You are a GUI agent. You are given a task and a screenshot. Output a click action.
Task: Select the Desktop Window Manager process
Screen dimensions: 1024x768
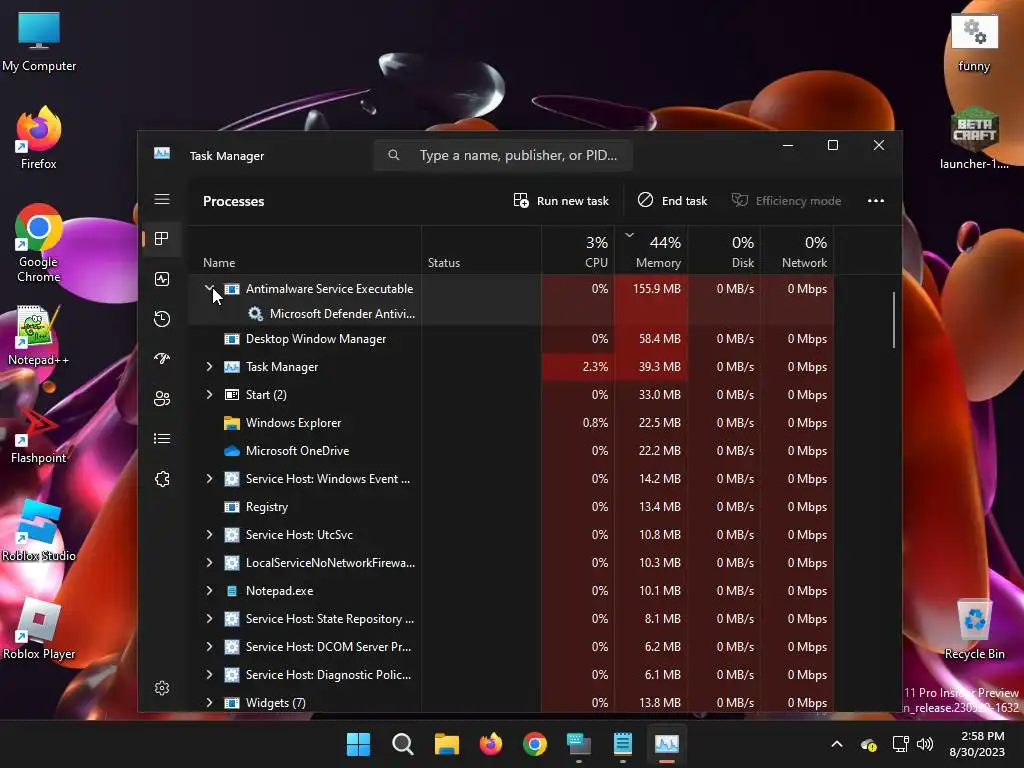tap(511, 339)
